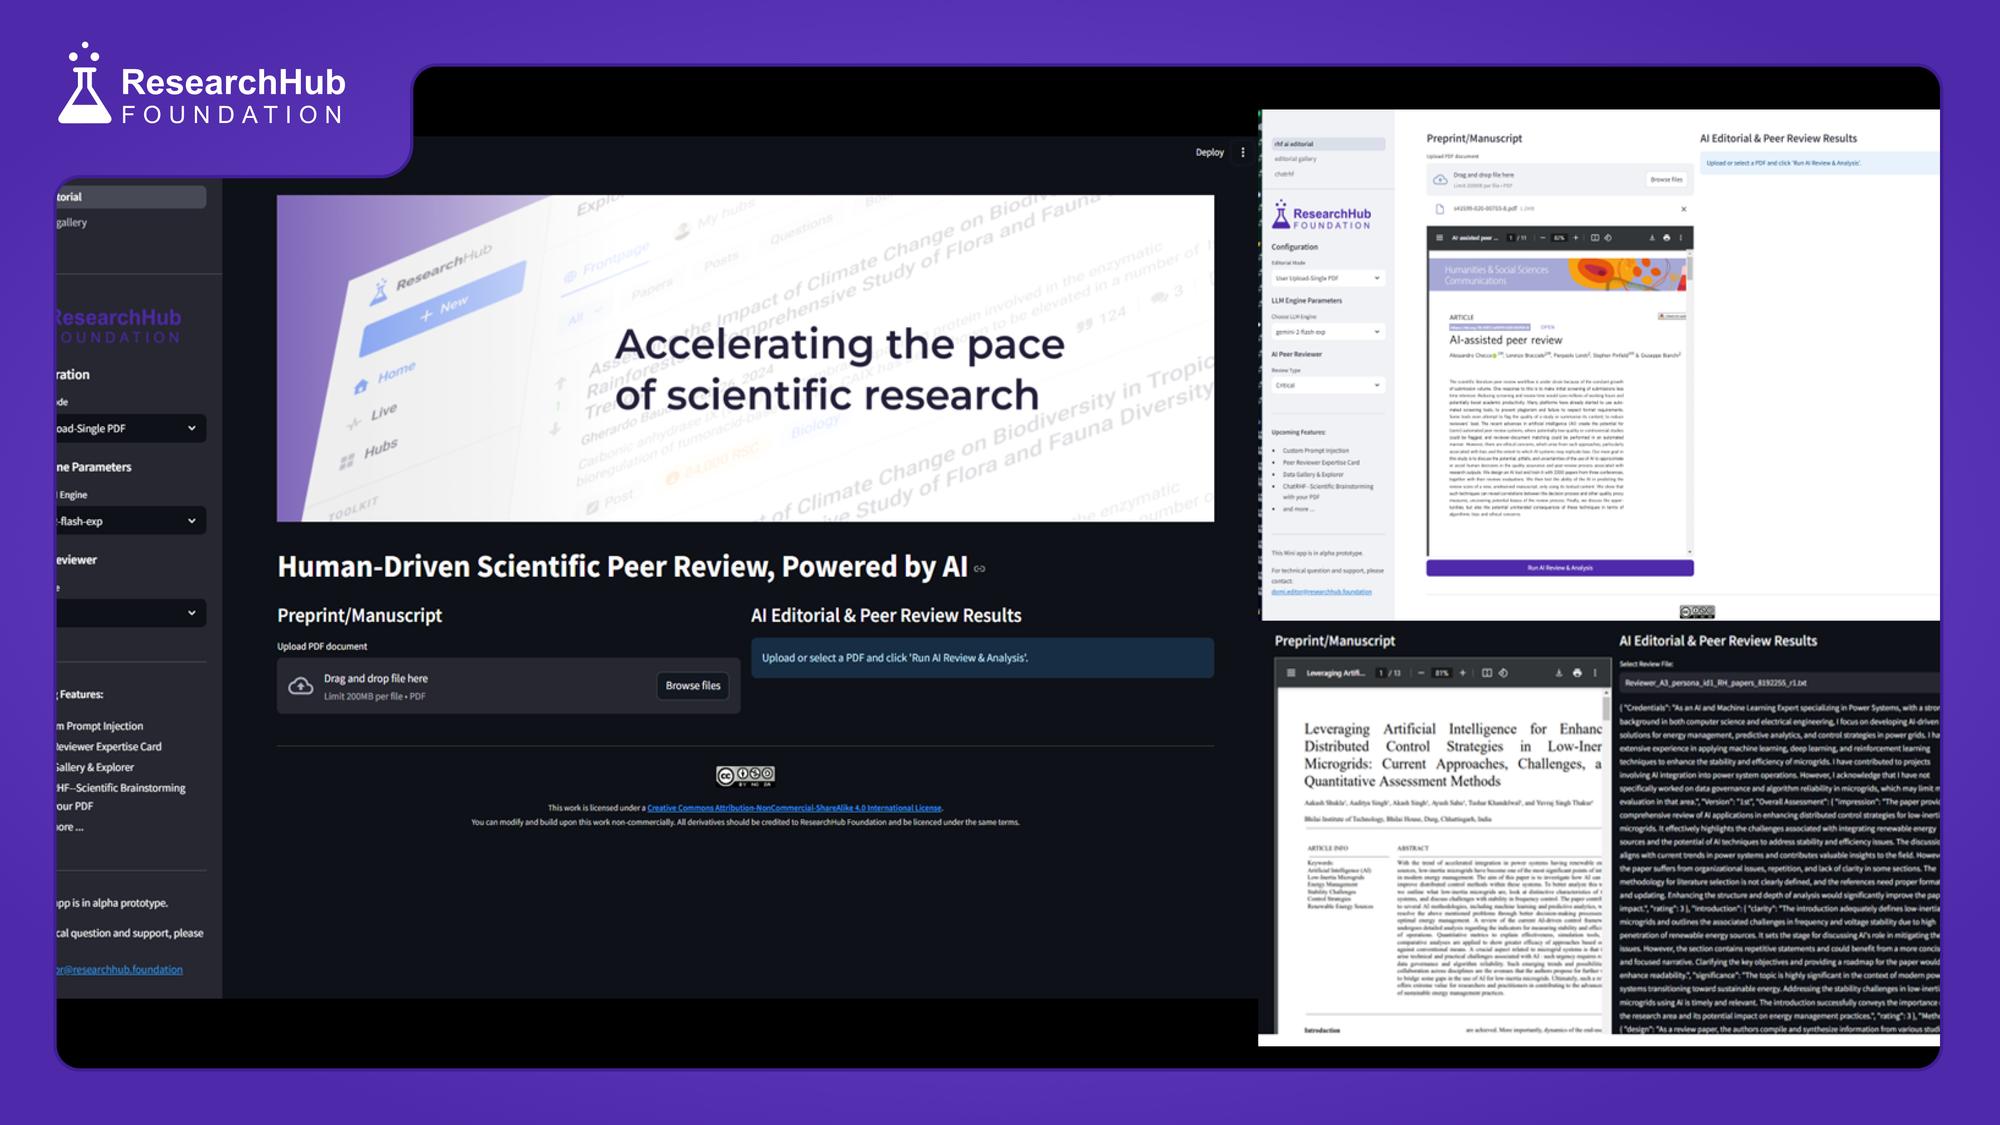Expand the Upload-Single PDF dropdown in dark sidebar
Screen dimensions: 2000x1125
[x=130, y=429]
